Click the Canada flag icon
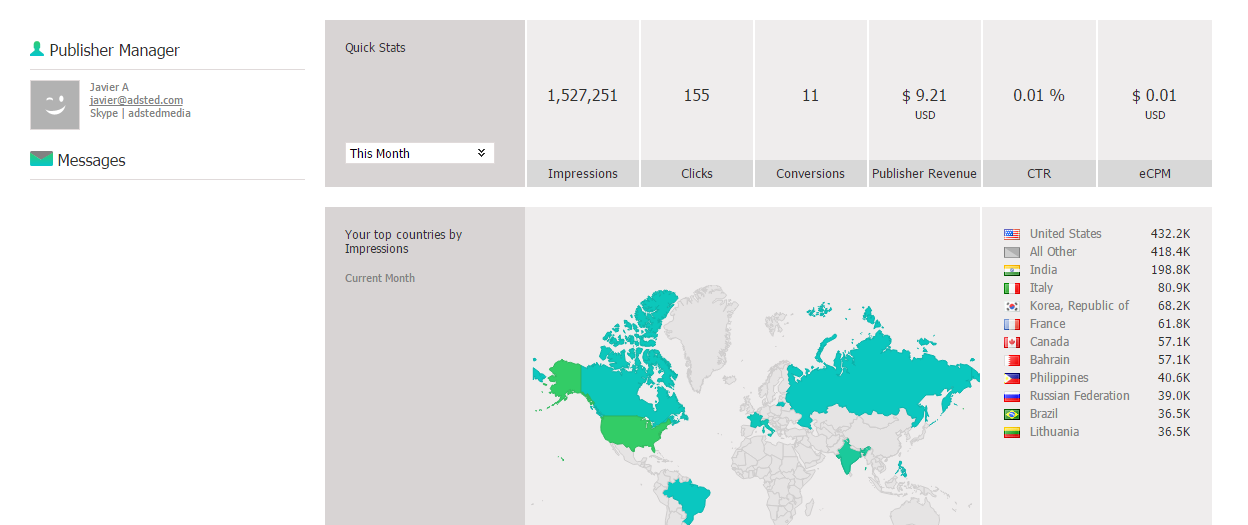This screenshot has width=1248, height=525. (x=1011, y=342)
